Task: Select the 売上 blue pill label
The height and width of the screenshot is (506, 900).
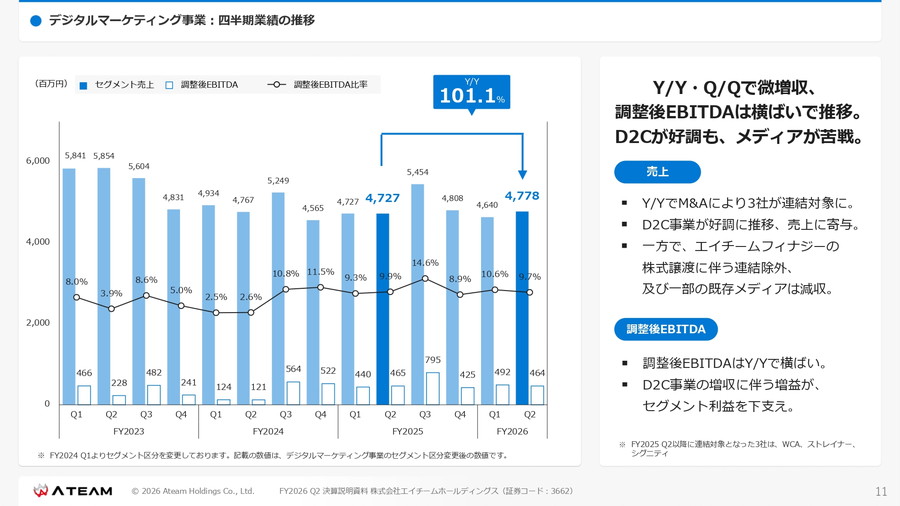Action: (657, 172)
